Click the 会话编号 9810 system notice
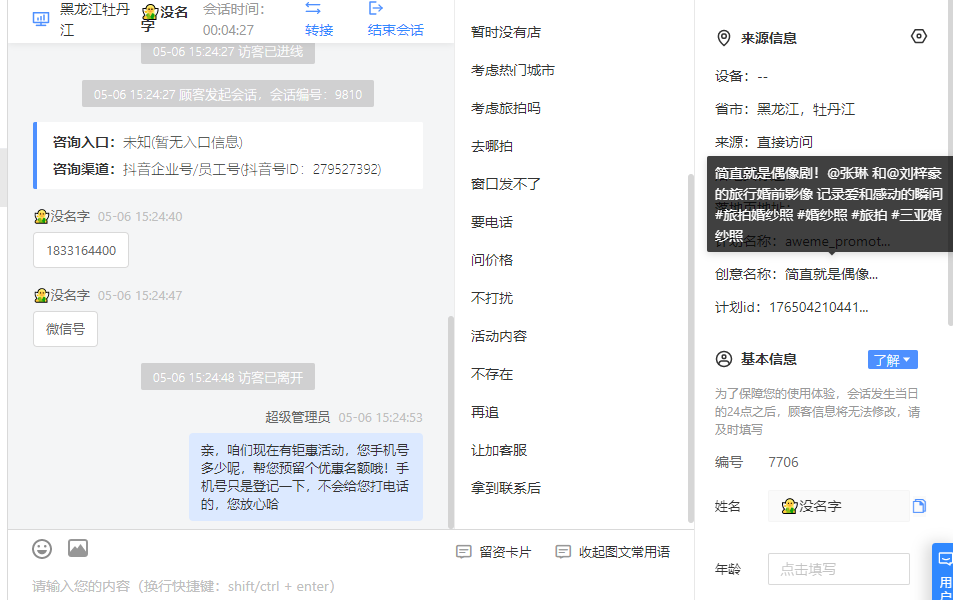 click(228, 94)
